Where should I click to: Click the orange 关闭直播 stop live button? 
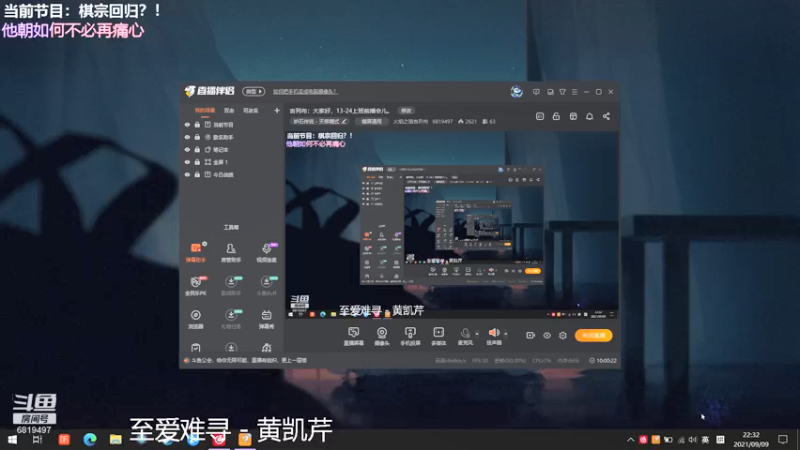pos(593,335)
